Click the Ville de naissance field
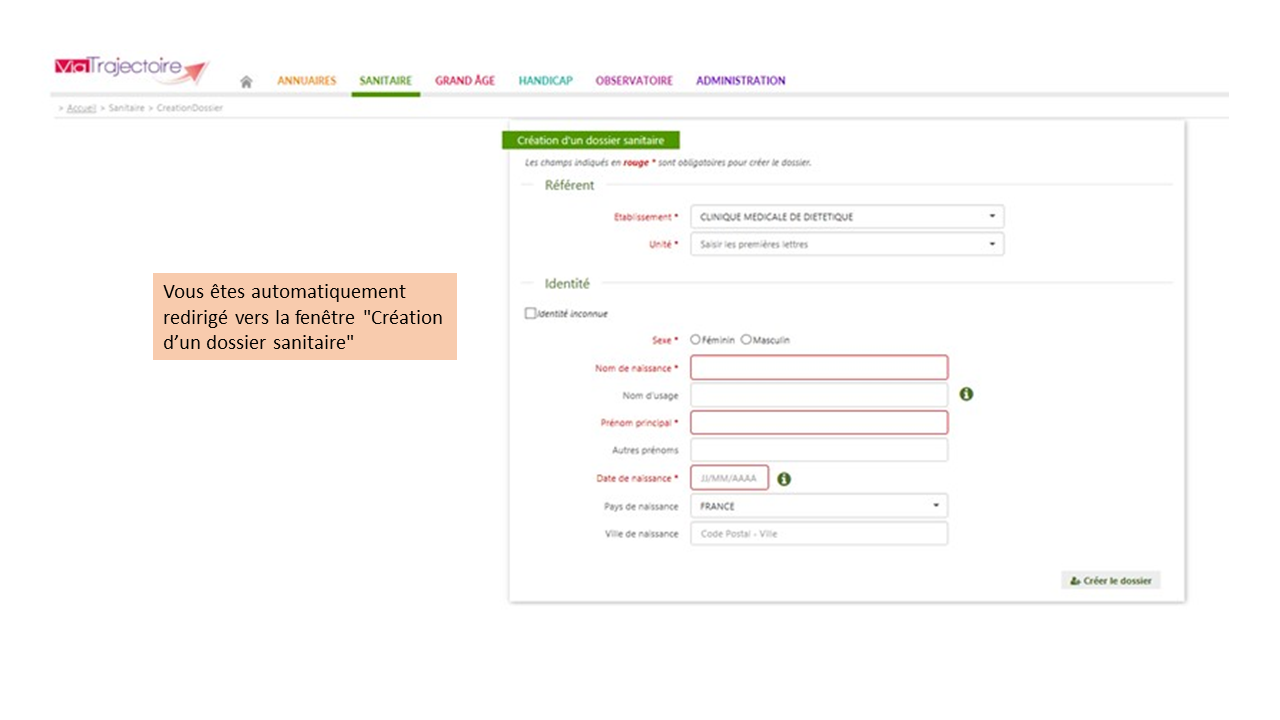This screenshot has height=720, width=1280. click(x=818, y=534)
